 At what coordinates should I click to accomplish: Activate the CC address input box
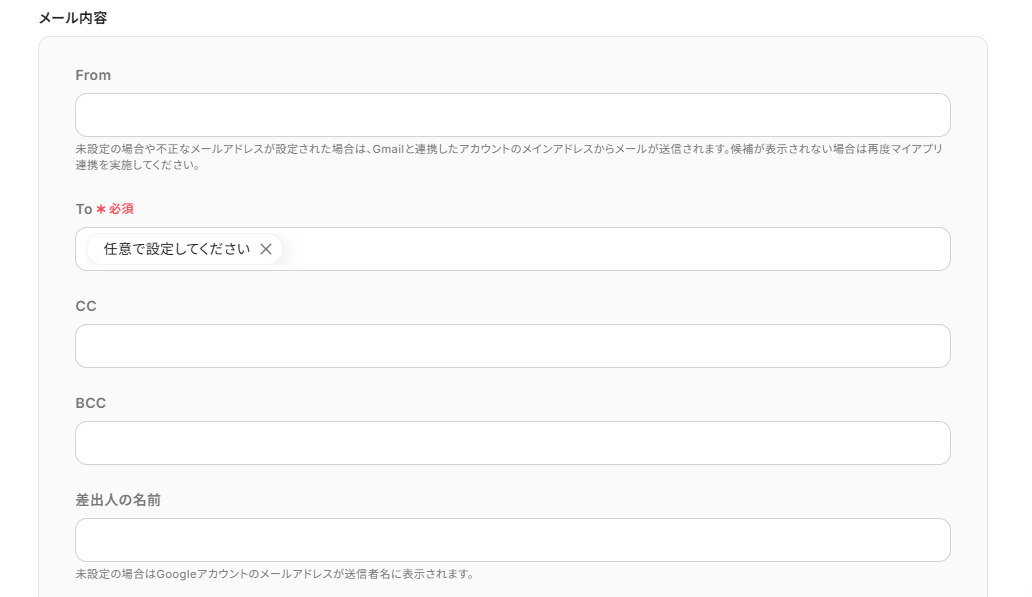pyautogui.click(x=513, y=346)
